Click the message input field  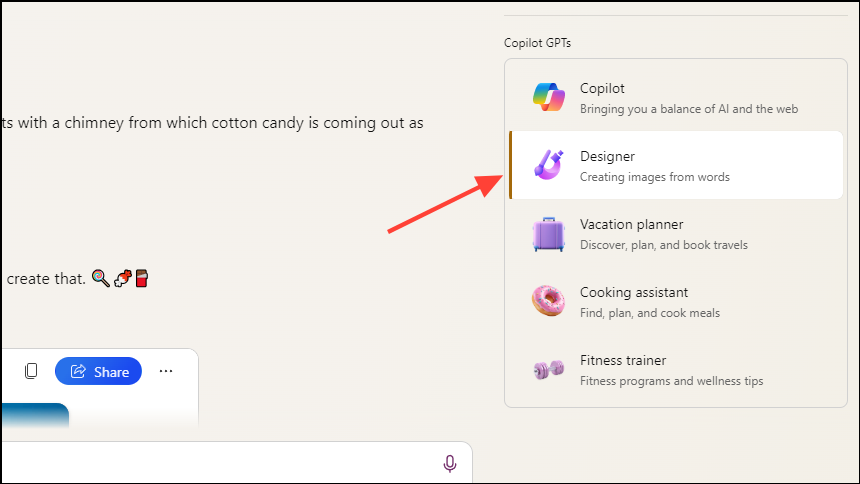click(x=236, y=463)
